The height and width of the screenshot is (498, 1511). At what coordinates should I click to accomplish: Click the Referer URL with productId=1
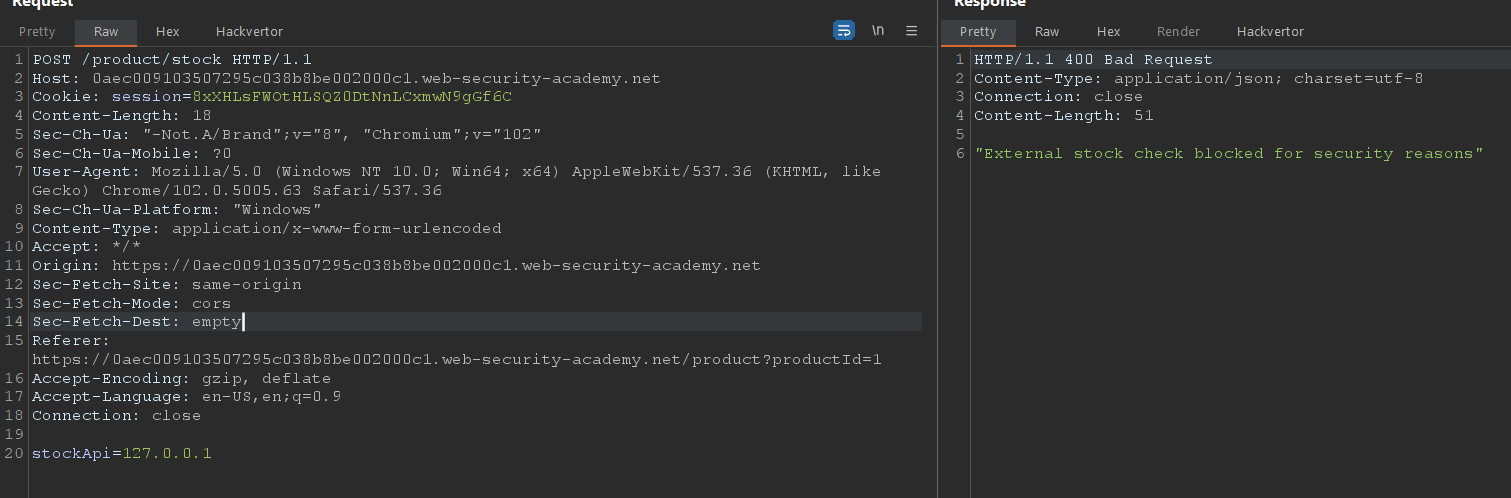tap(456, 359)
